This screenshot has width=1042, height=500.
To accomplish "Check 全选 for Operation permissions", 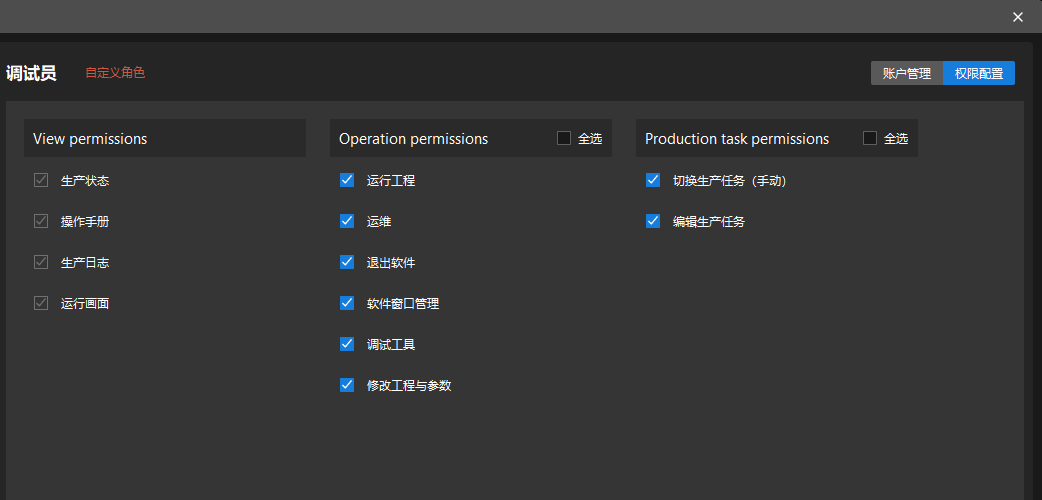I will pyautogui.click(x=564, y=138).
